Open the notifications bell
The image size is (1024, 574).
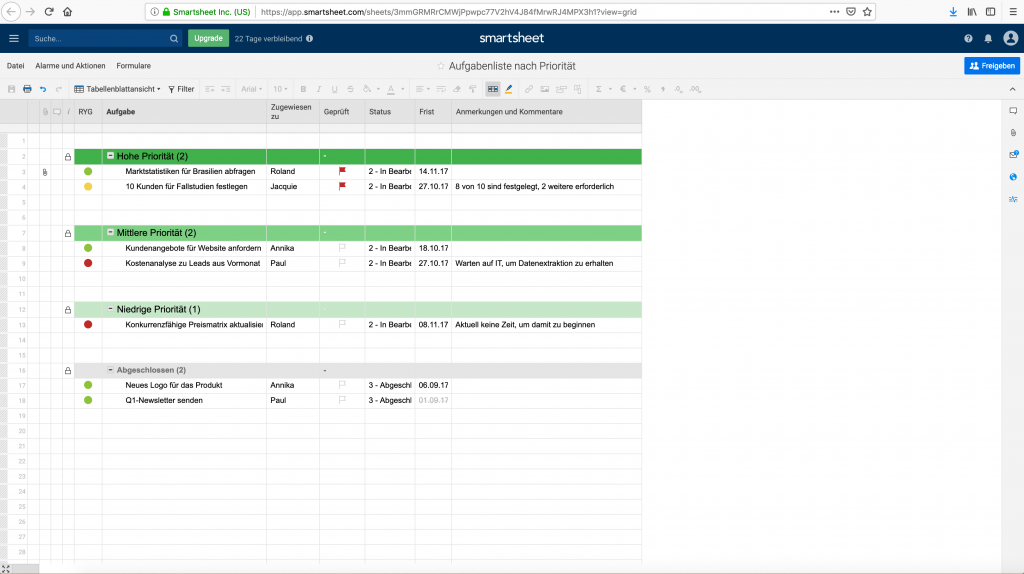[x=988, y=38]
